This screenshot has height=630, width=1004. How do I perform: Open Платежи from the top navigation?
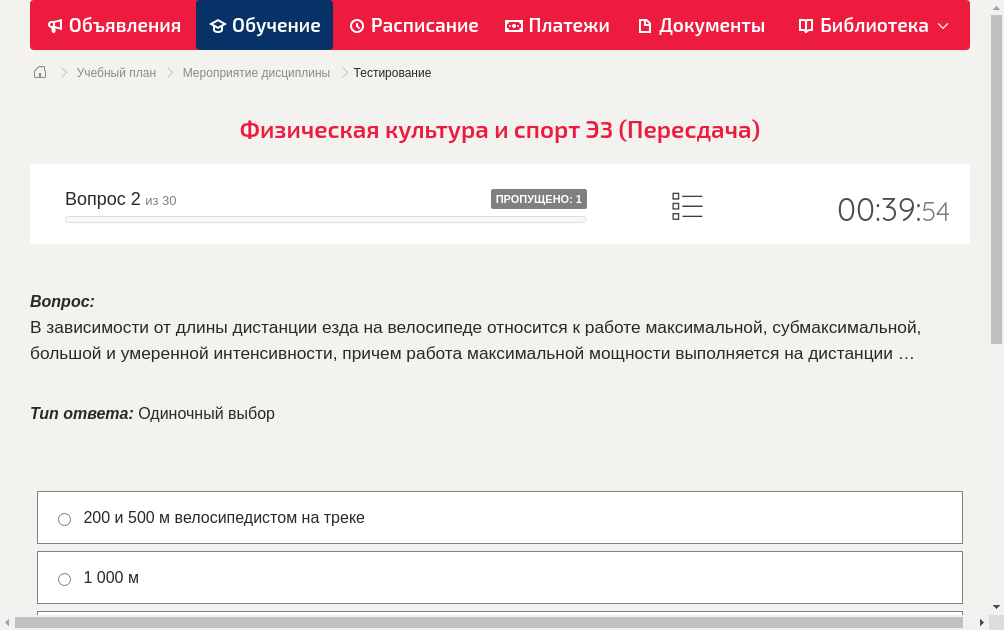pyautogui.click(x=556, y=25)
